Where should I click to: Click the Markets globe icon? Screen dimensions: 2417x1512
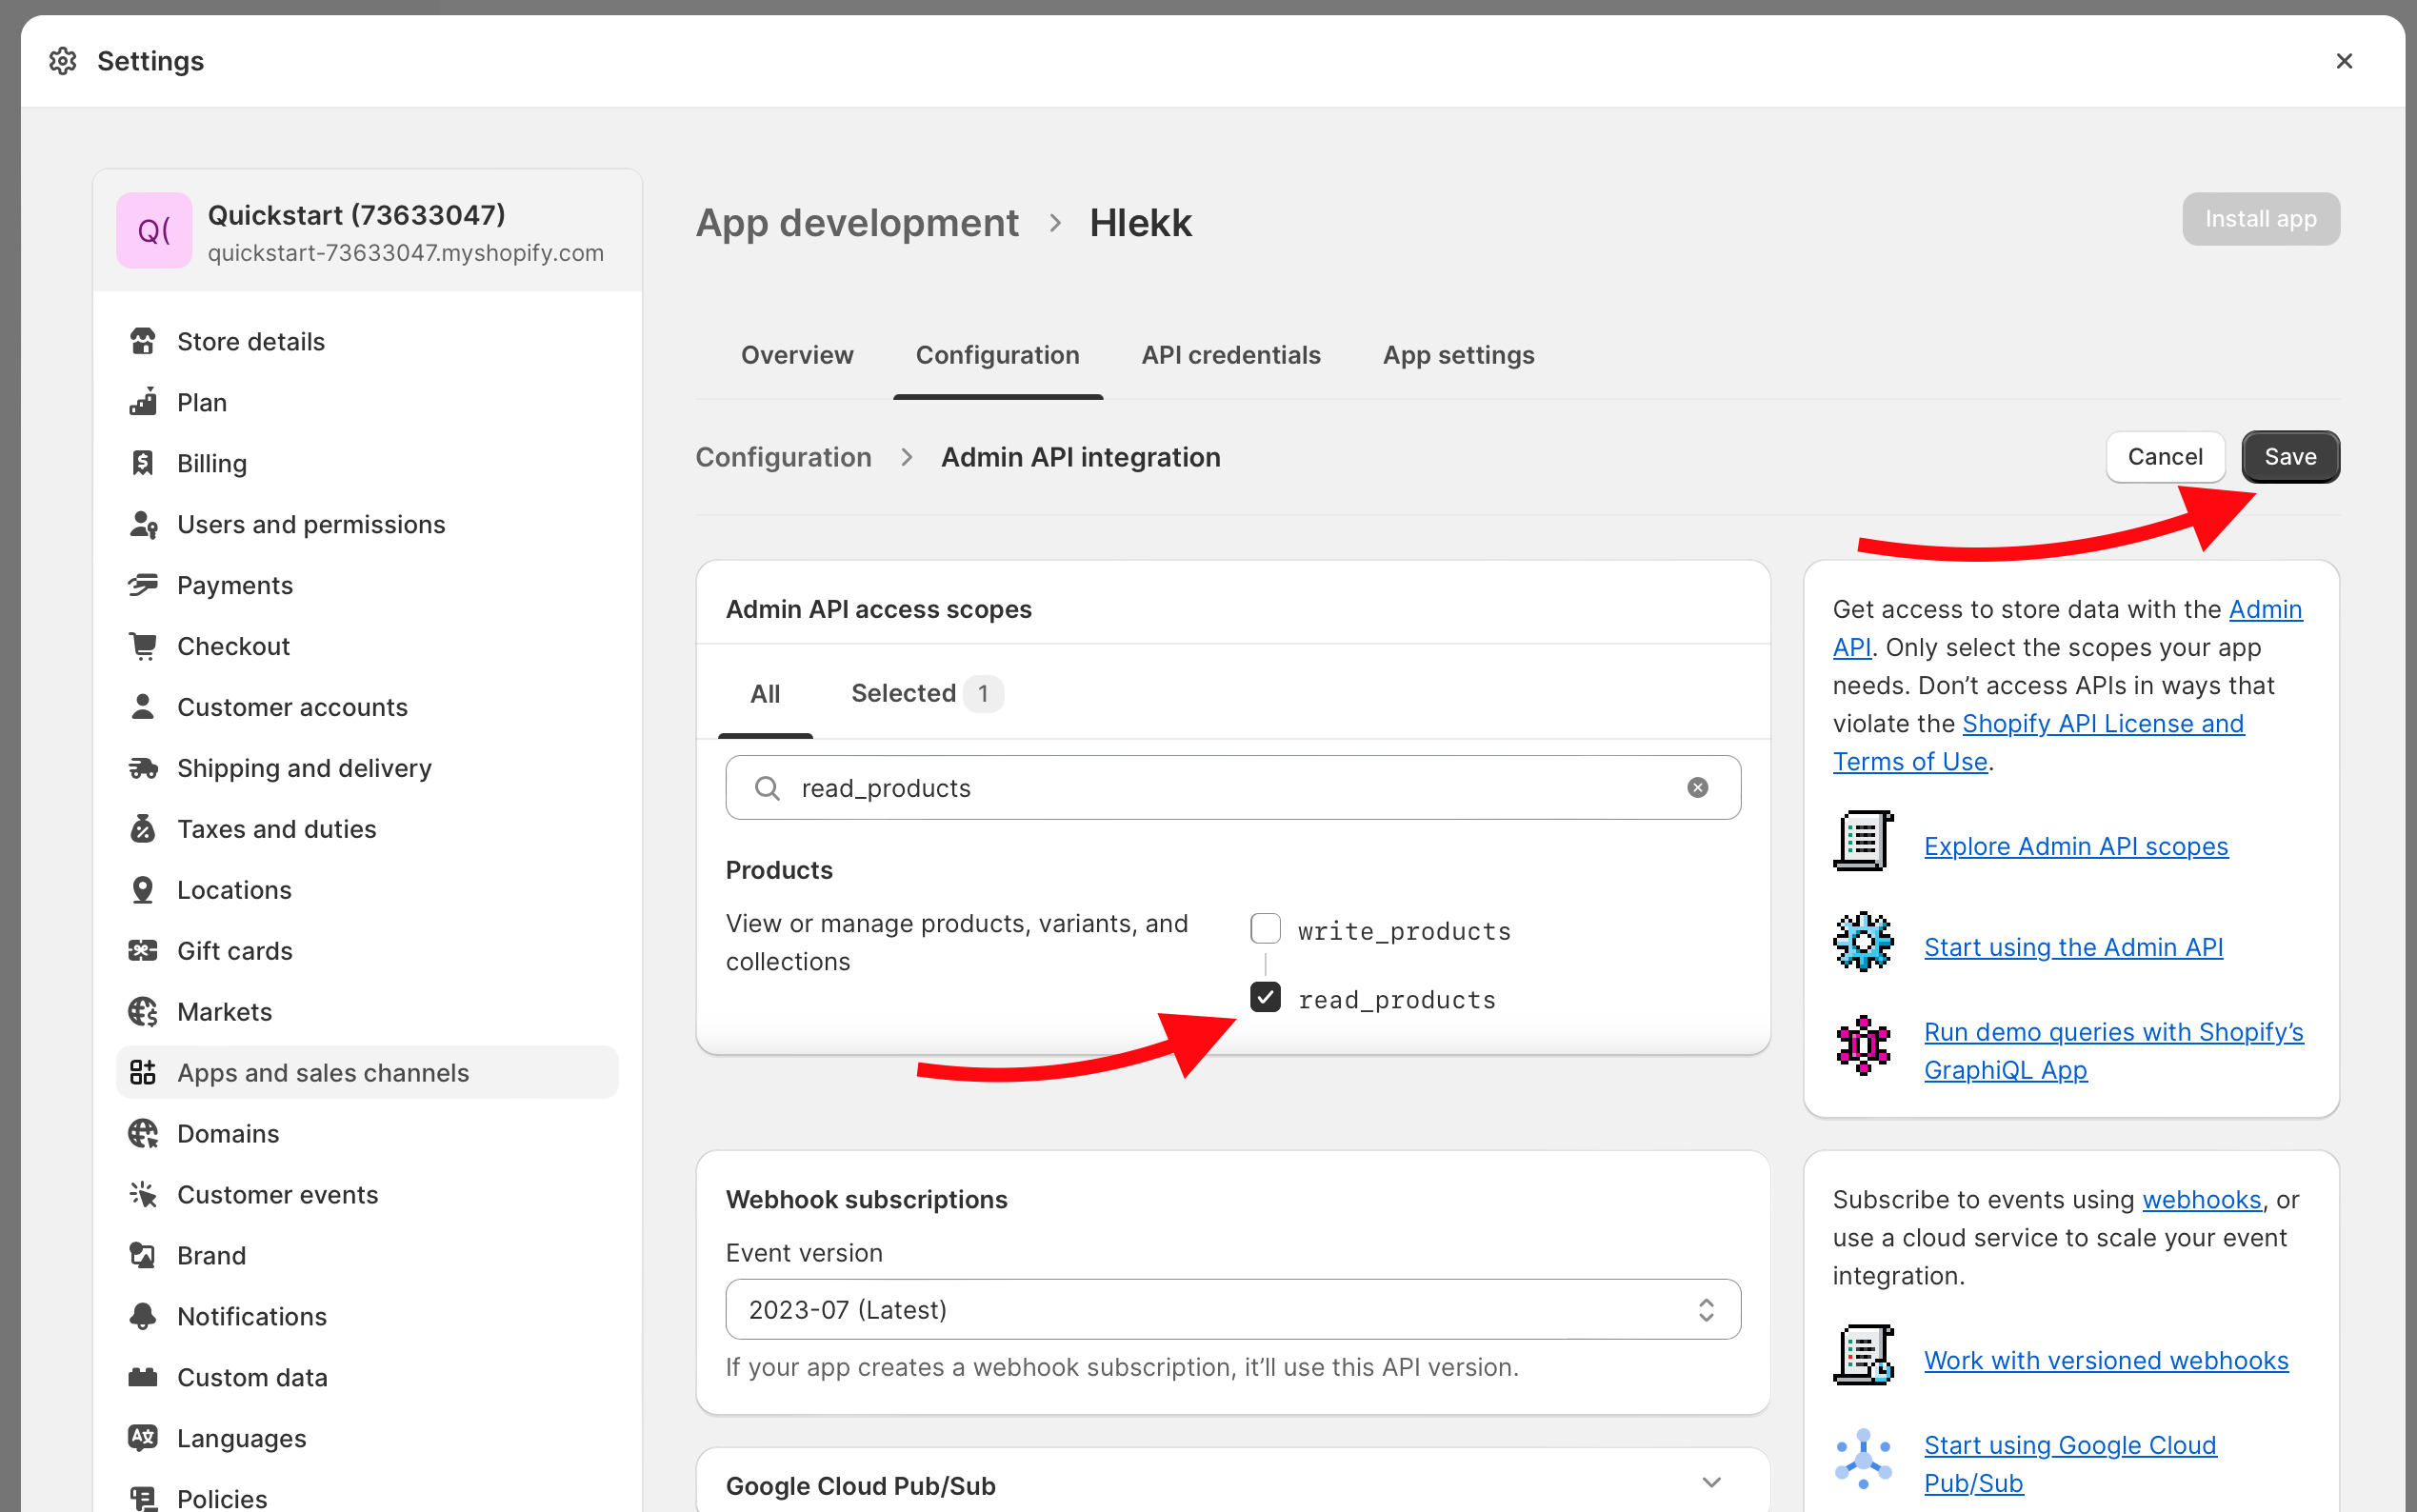pos(143,1012)
